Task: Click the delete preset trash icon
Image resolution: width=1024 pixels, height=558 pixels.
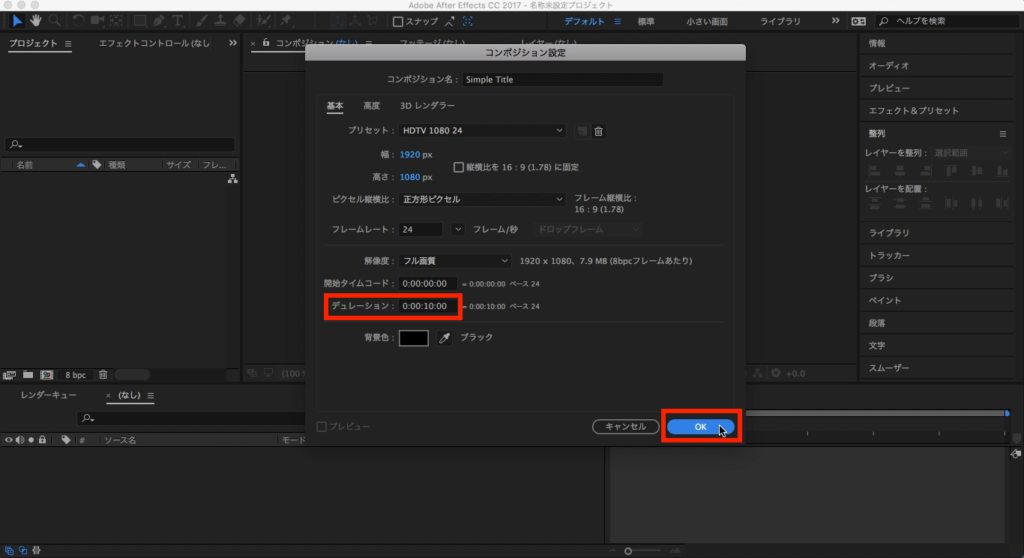Action: [598, 131]
